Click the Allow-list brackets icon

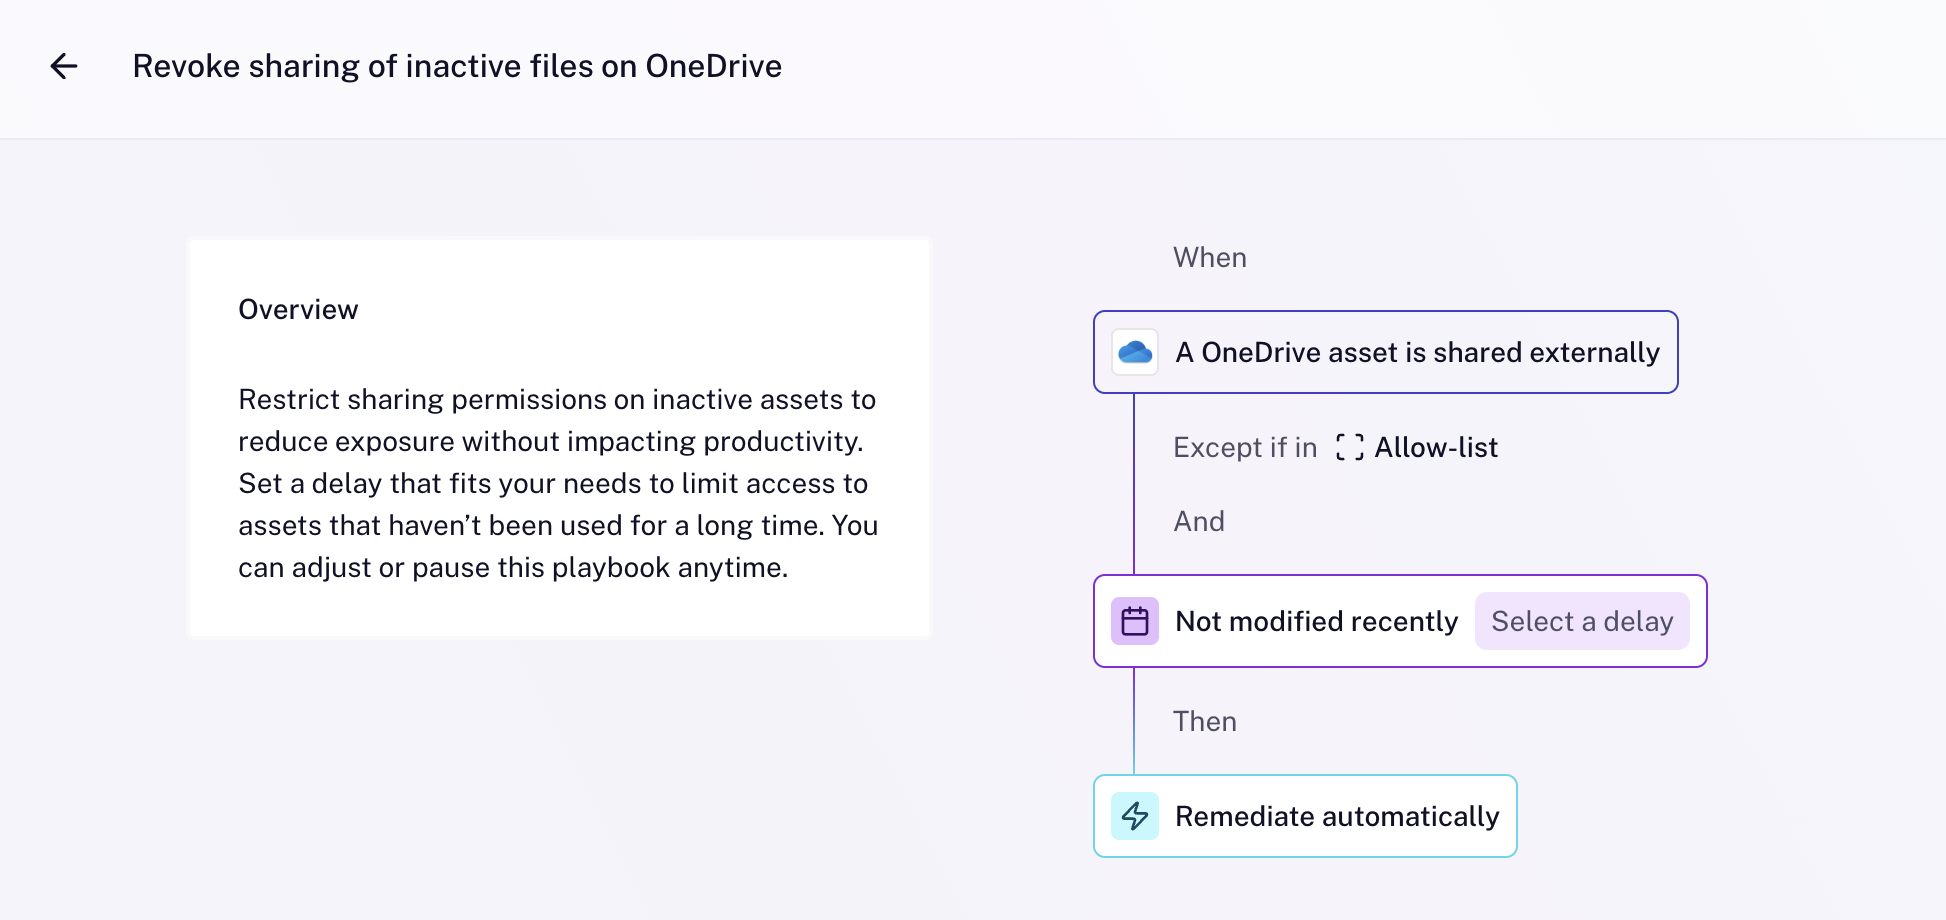(x=1349, y=447)
